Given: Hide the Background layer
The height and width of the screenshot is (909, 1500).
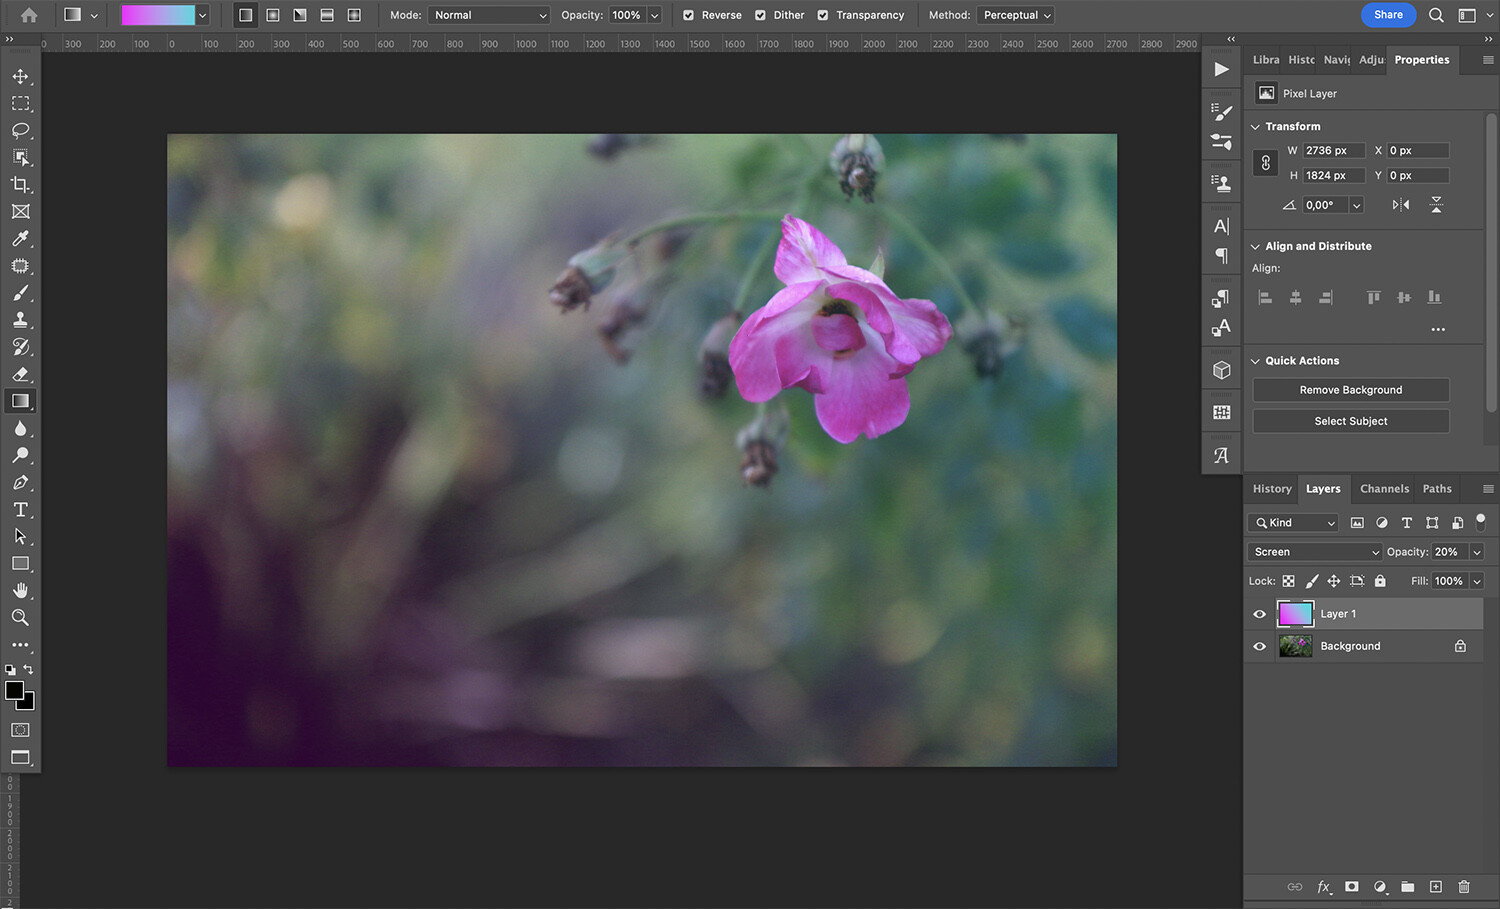Looking at the screenshot, I should pyautogui.click(x=1259, y=645).
